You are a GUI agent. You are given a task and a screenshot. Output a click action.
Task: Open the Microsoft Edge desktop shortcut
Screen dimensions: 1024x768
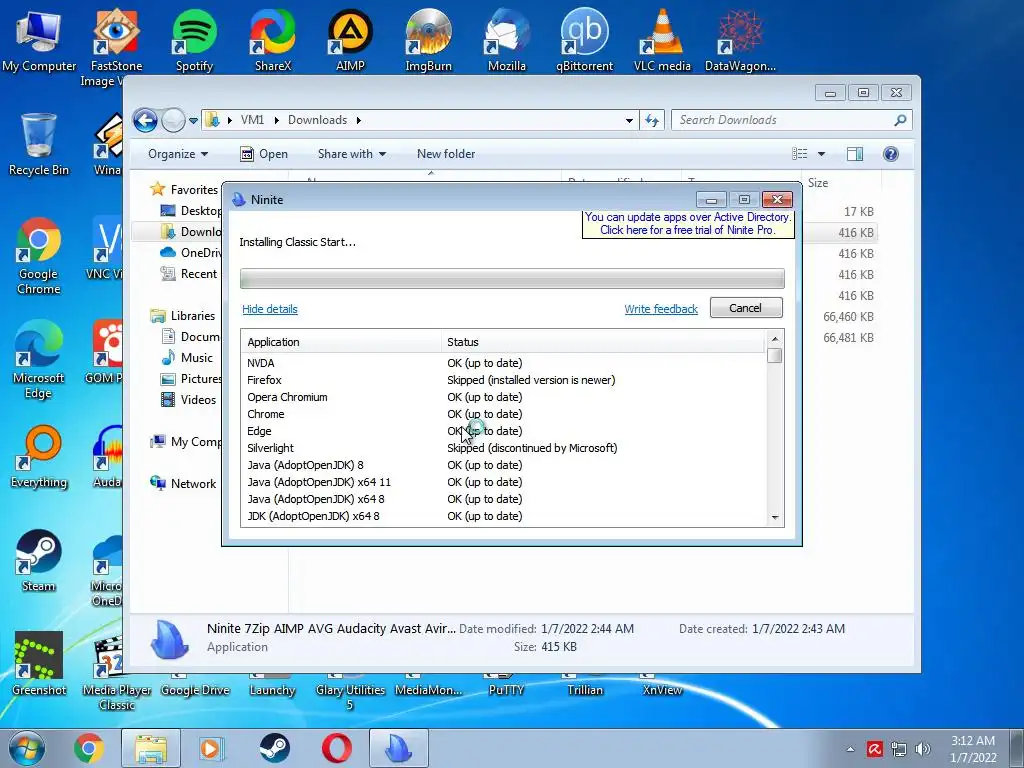click(39, 360)
